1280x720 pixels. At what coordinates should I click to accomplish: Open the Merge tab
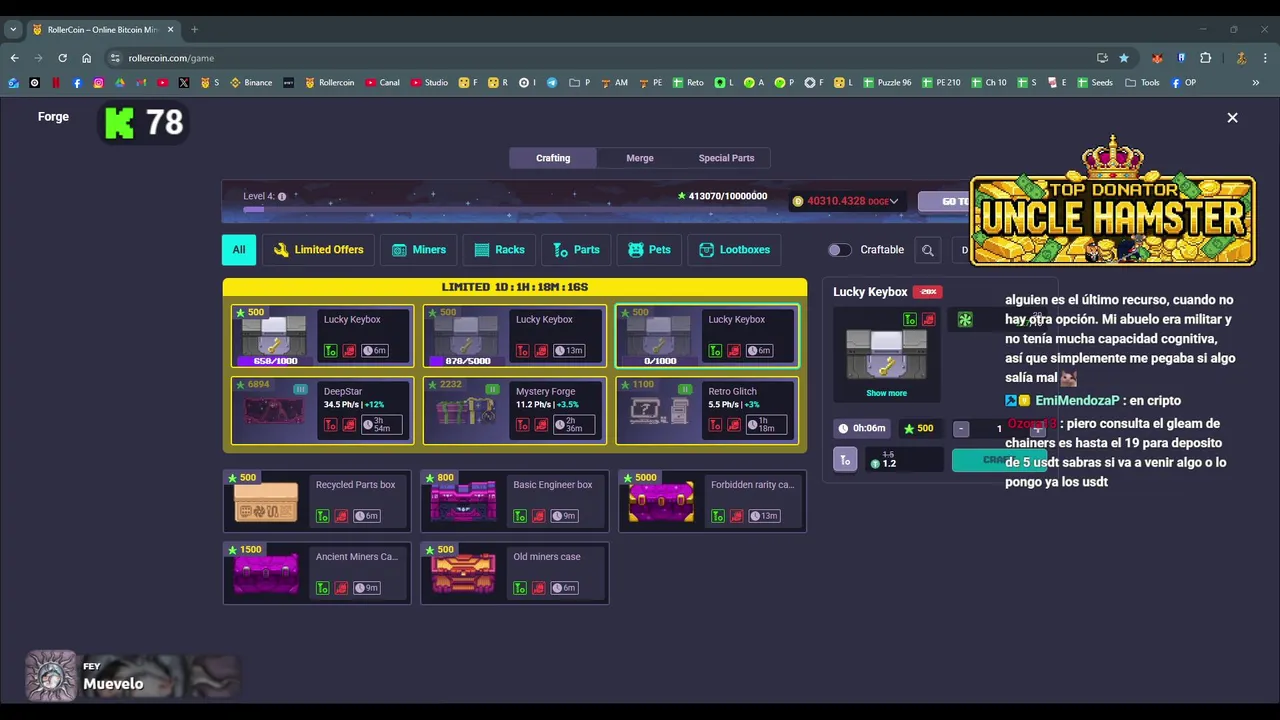640,158
